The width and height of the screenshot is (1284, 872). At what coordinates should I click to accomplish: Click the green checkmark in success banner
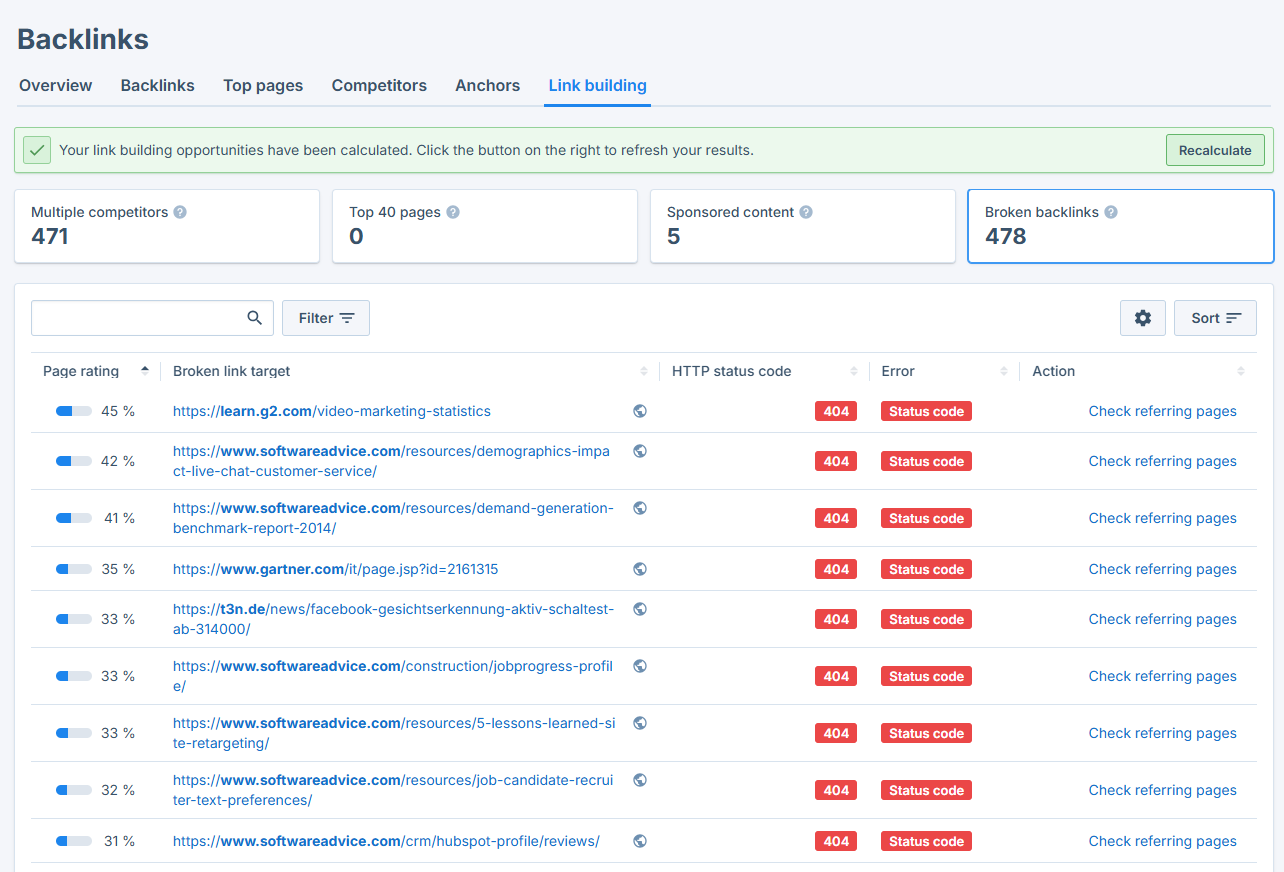coord(37,149)
